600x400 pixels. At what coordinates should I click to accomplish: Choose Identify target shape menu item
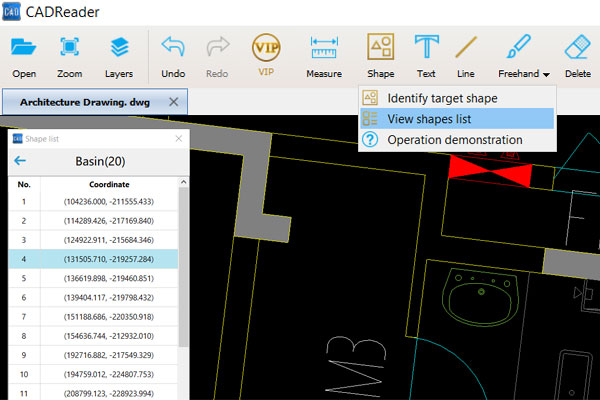click(x=457, y=98)
